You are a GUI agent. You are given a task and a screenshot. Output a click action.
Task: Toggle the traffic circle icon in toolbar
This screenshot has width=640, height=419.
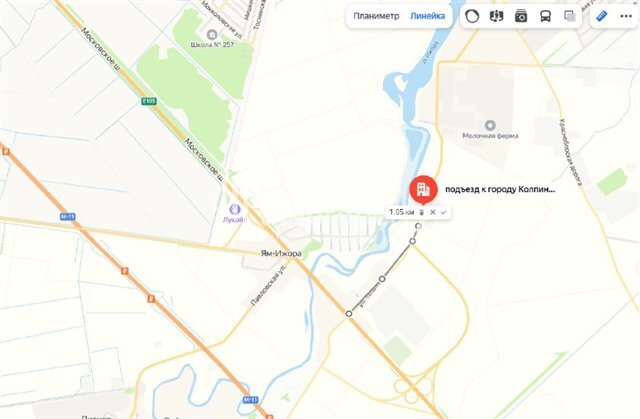tap(472, 16)
